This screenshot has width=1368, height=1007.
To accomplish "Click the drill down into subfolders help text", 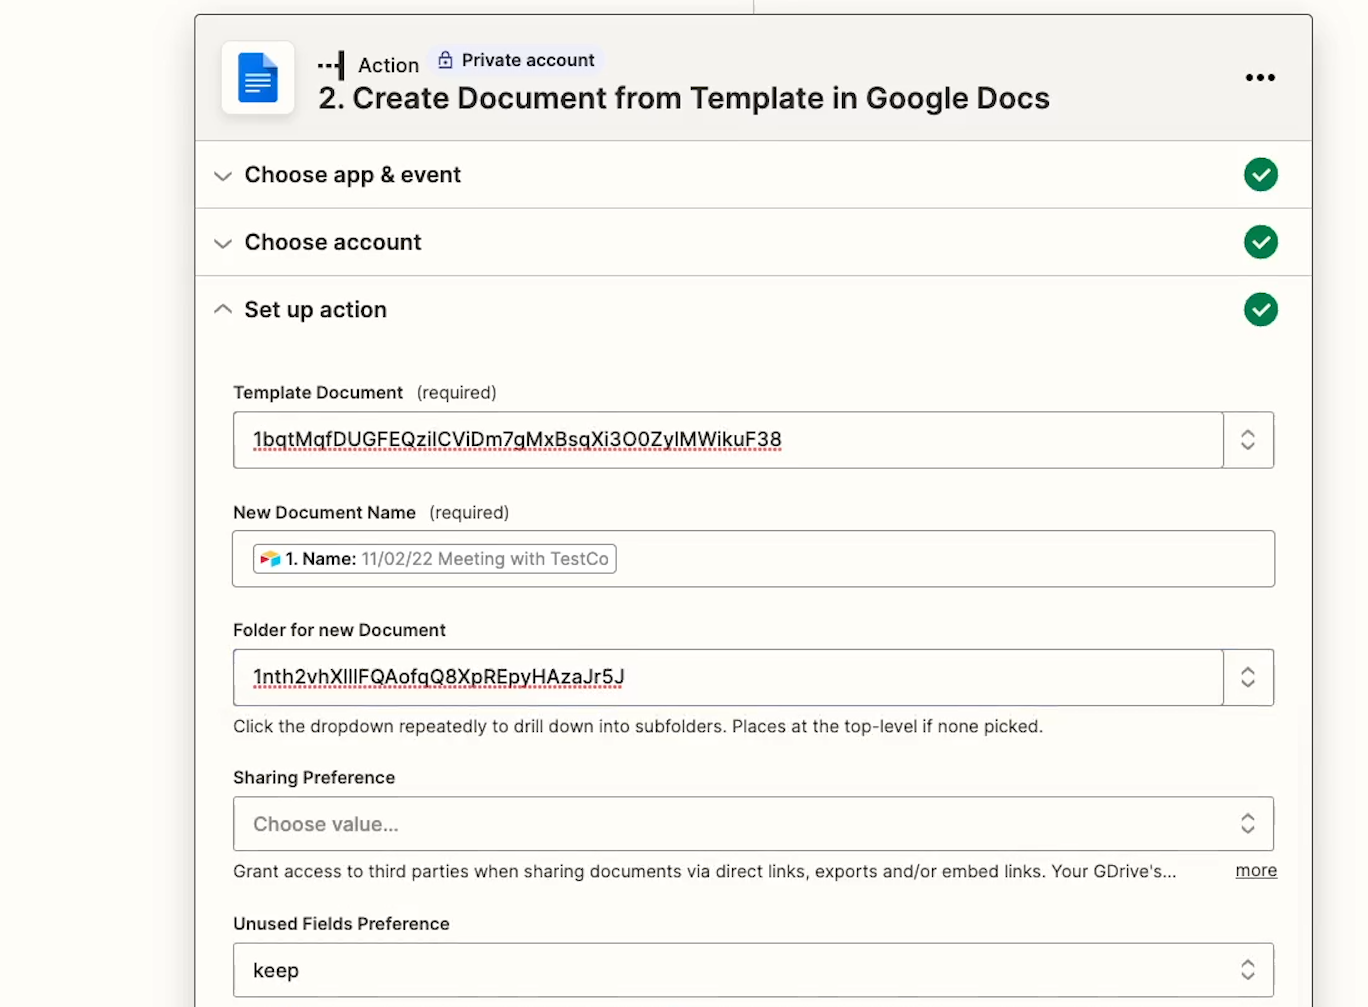I will (x=638, y=726).
